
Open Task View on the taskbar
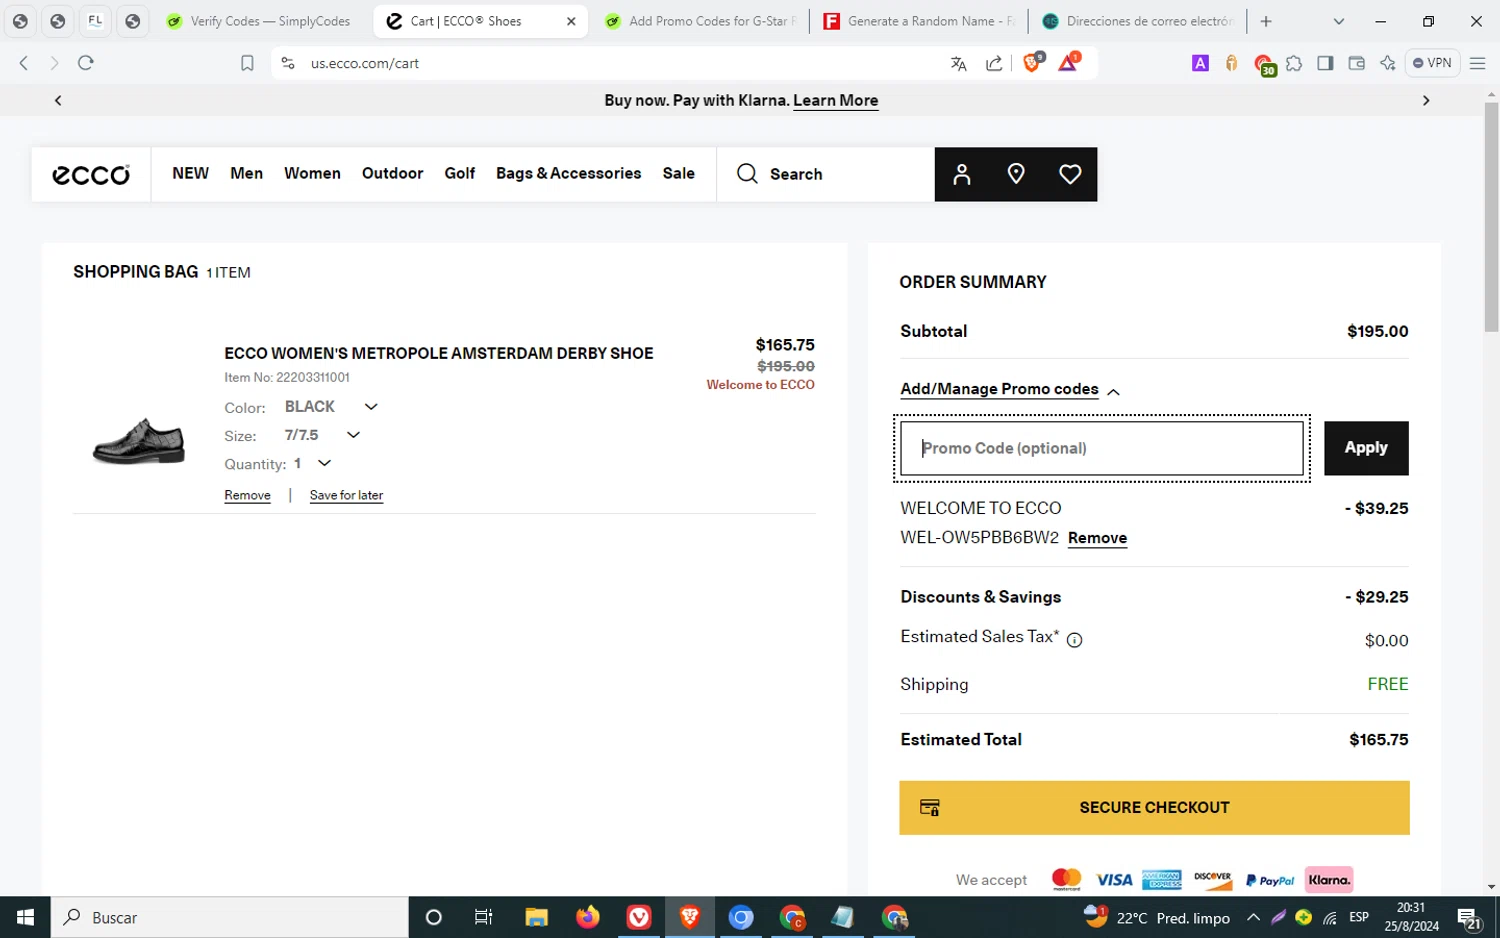click(483, 917)
